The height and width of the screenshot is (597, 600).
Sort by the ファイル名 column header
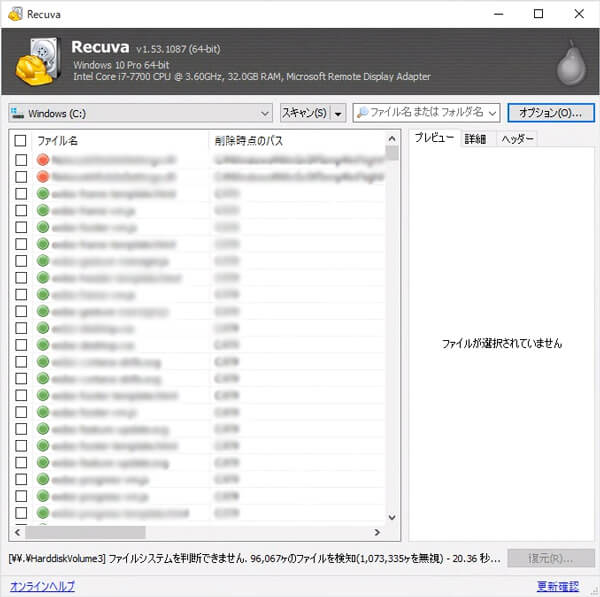[x=121, y=141]
